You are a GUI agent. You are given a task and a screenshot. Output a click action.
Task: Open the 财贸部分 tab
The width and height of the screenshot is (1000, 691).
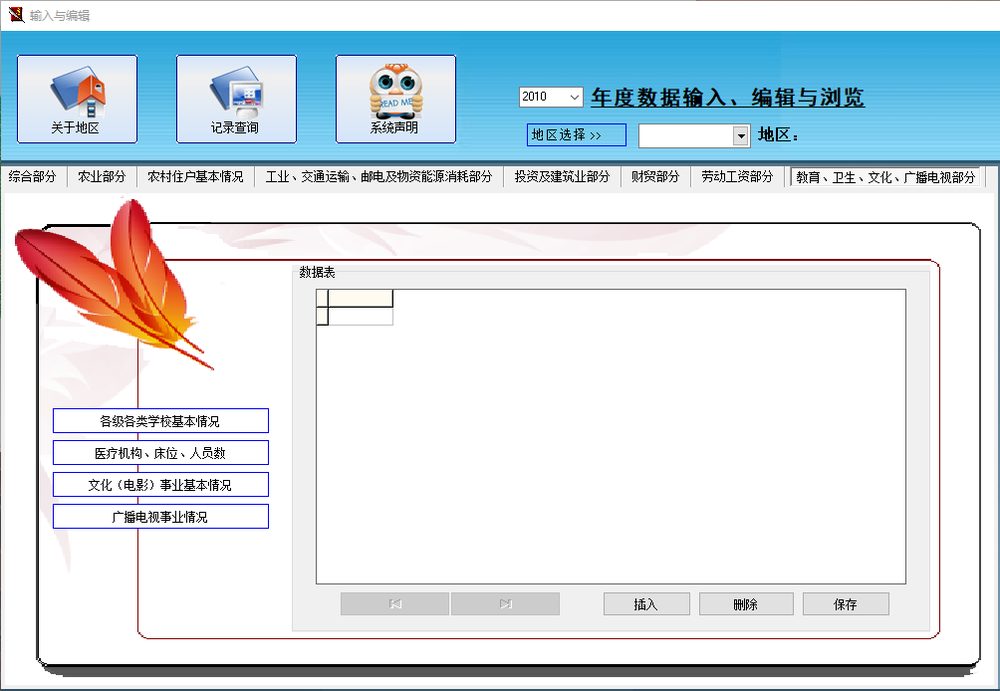[x=656, y=177]
